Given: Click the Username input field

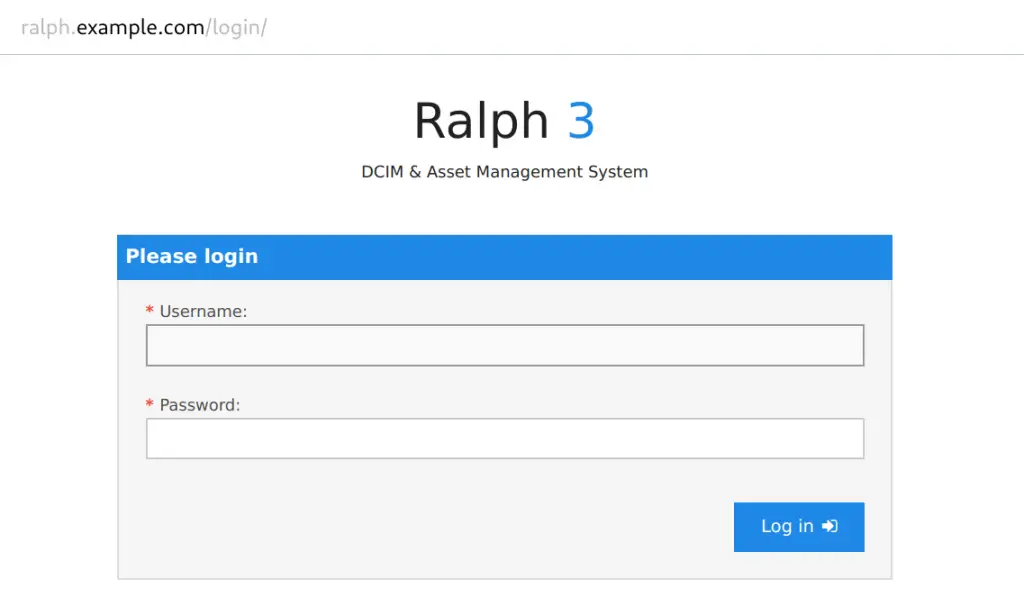Looking at the screenshot, I should (505, 345).
